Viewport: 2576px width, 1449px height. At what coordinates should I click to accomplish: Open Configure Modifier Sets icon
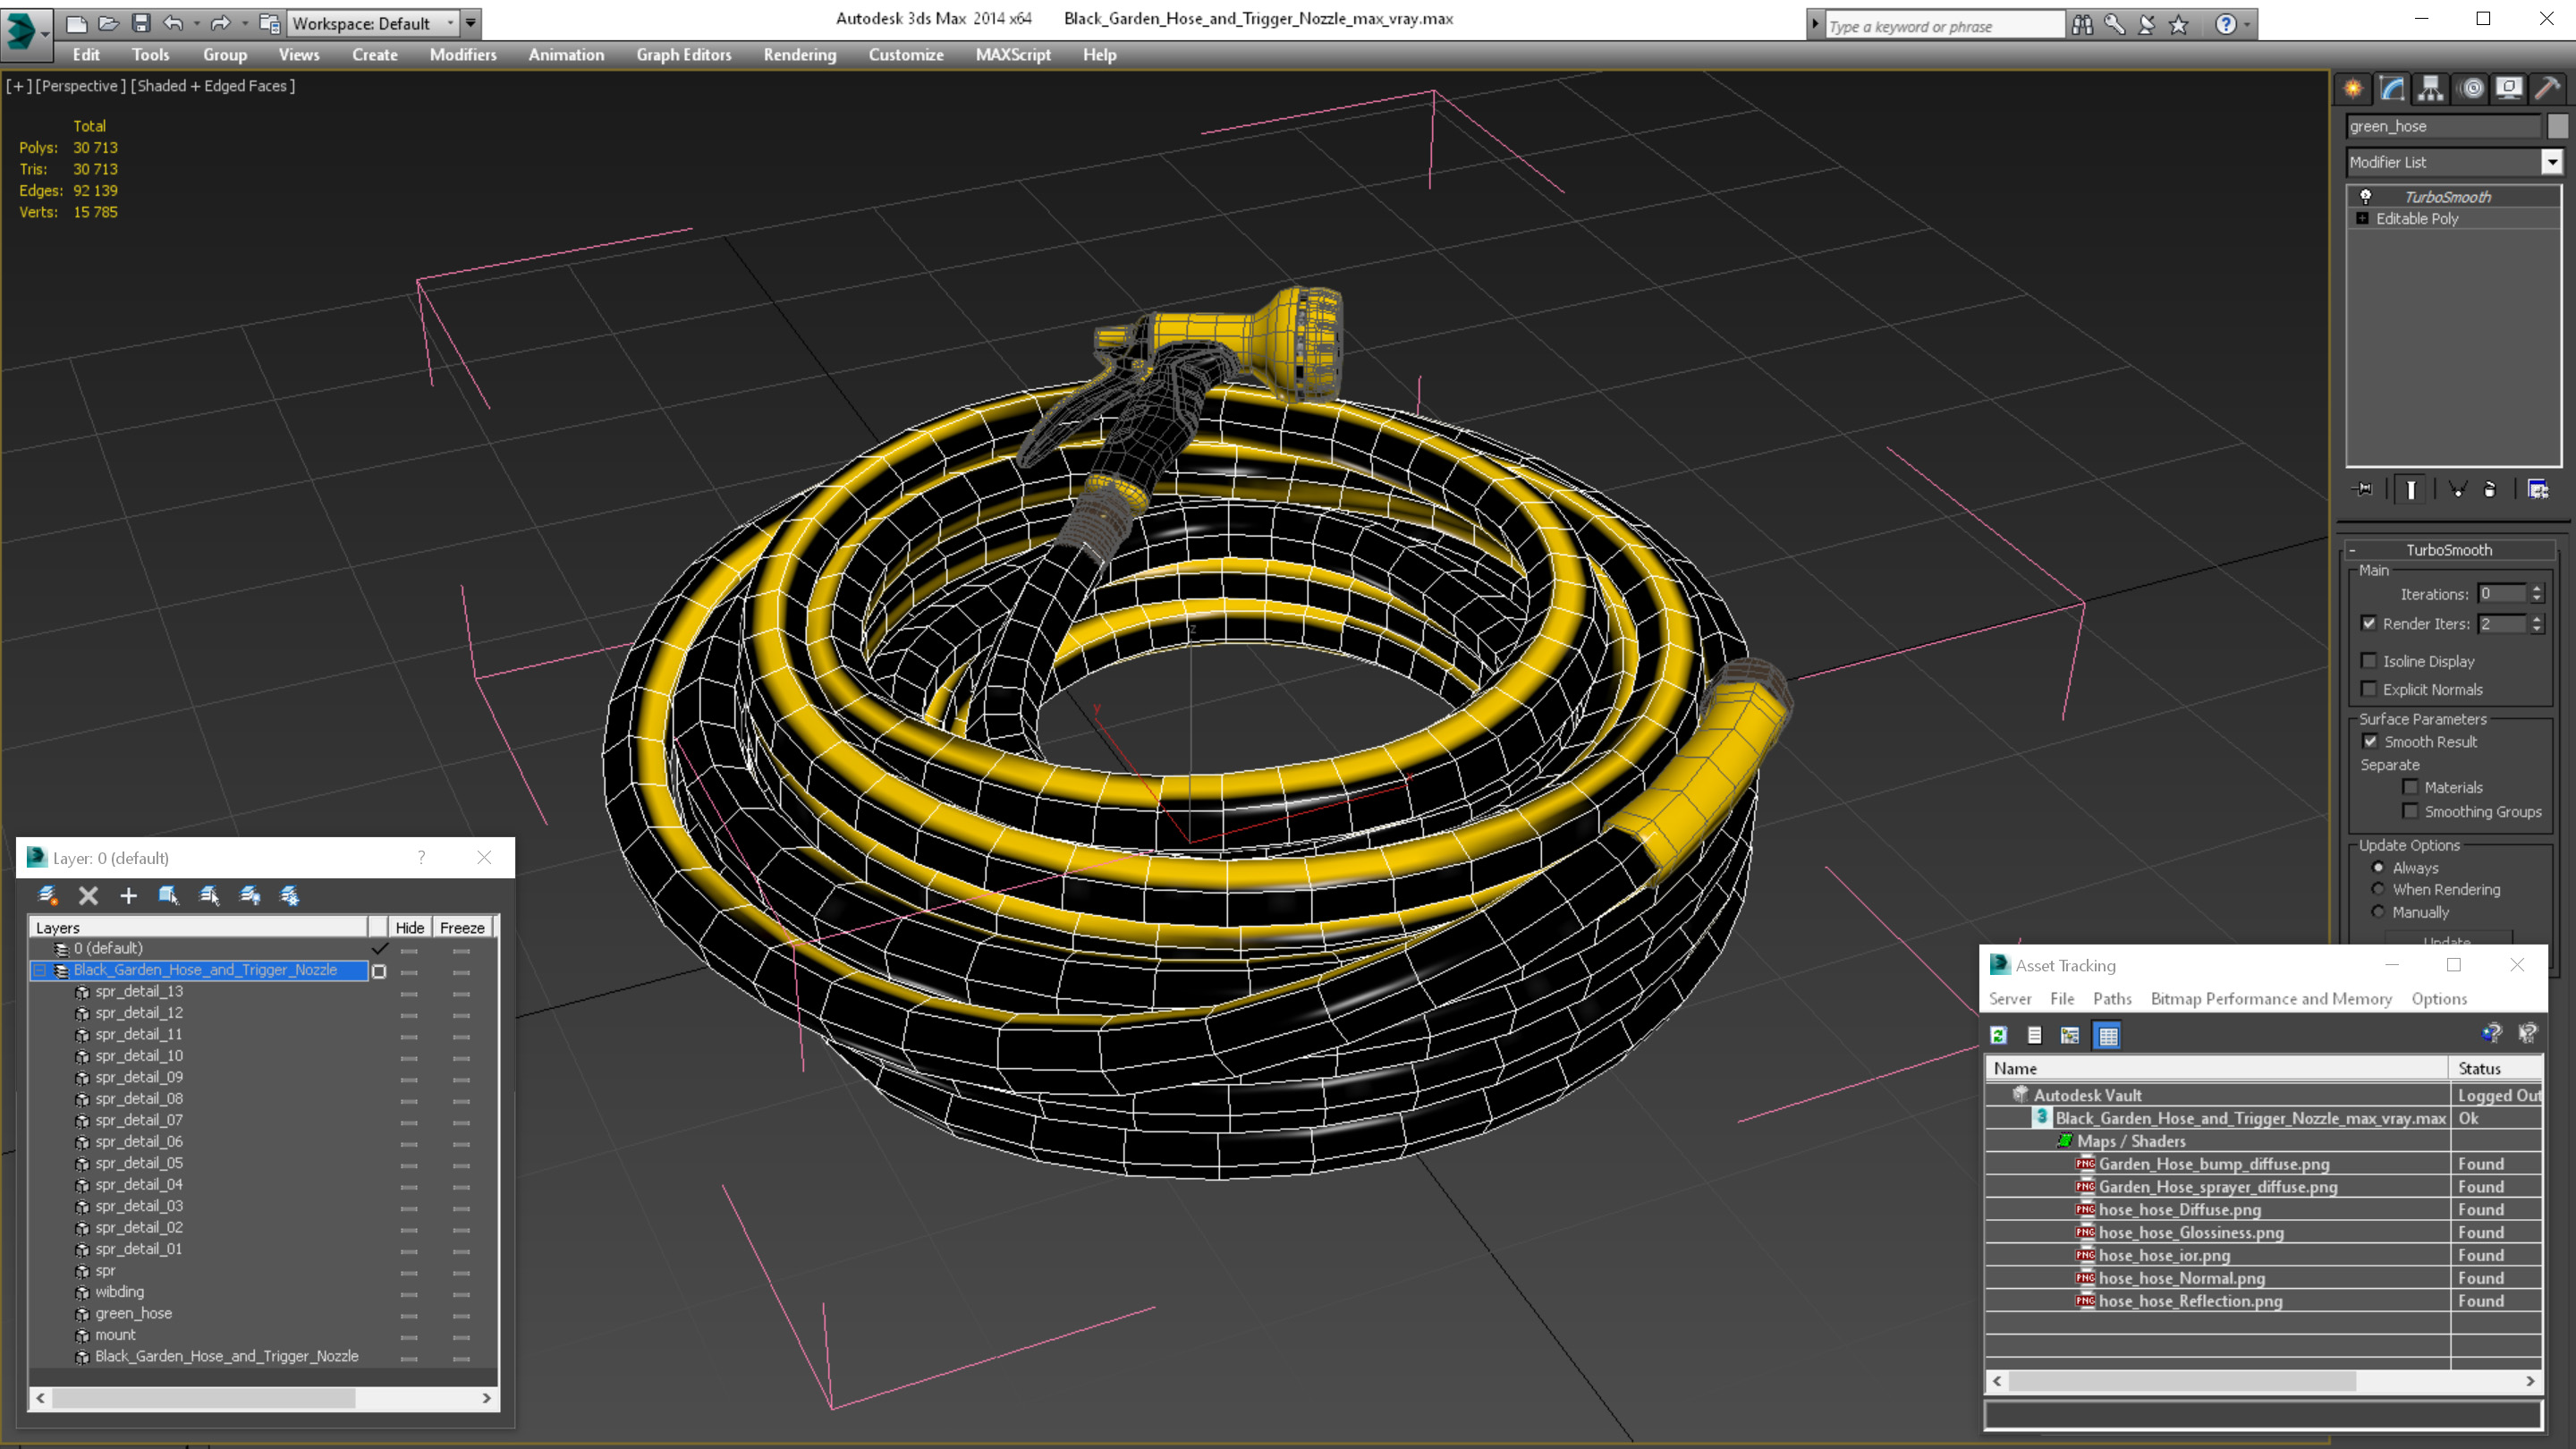[x=2538, y=489]
